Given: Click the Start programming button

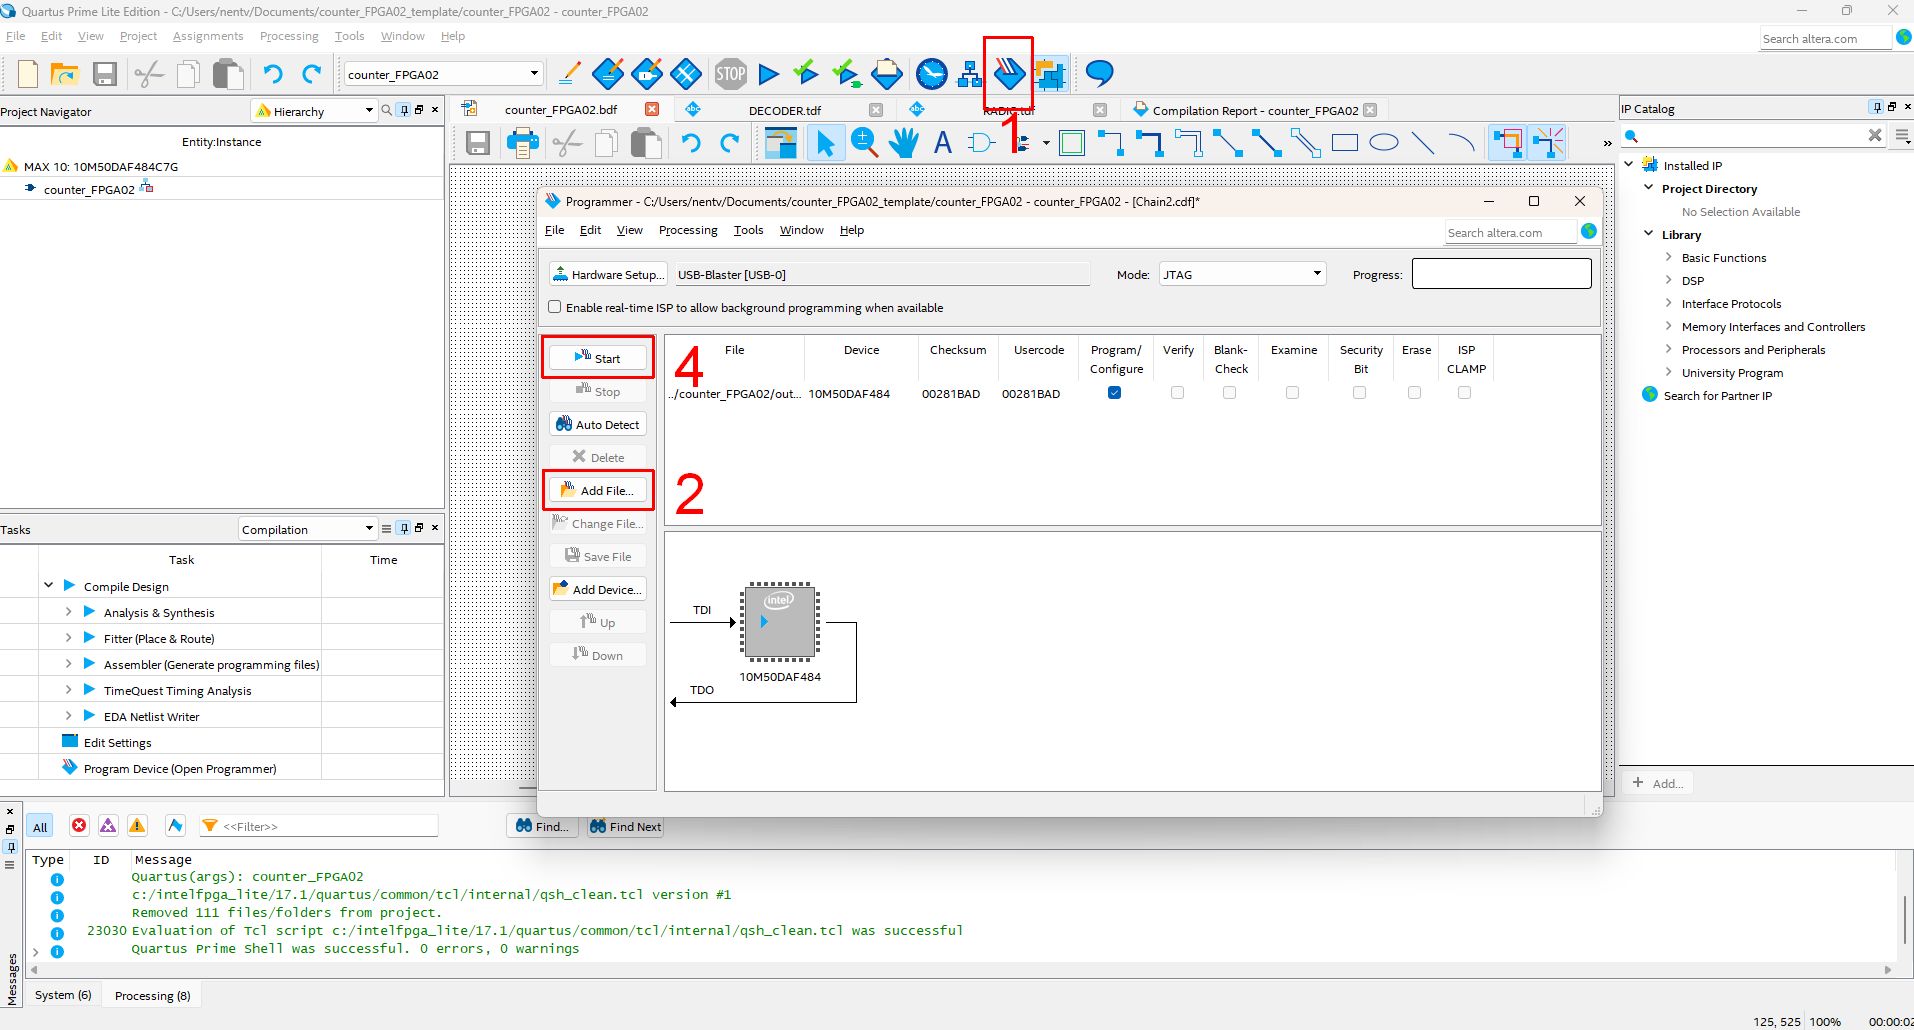Looking at the screenshot, I should tap(598, 358).
